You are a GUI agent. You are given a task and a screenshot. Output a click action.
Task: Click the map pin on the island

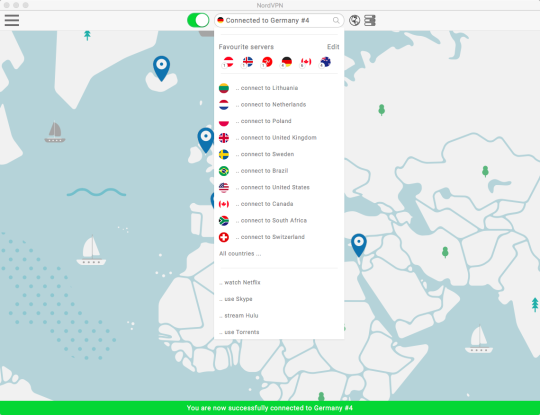[161, 69]
